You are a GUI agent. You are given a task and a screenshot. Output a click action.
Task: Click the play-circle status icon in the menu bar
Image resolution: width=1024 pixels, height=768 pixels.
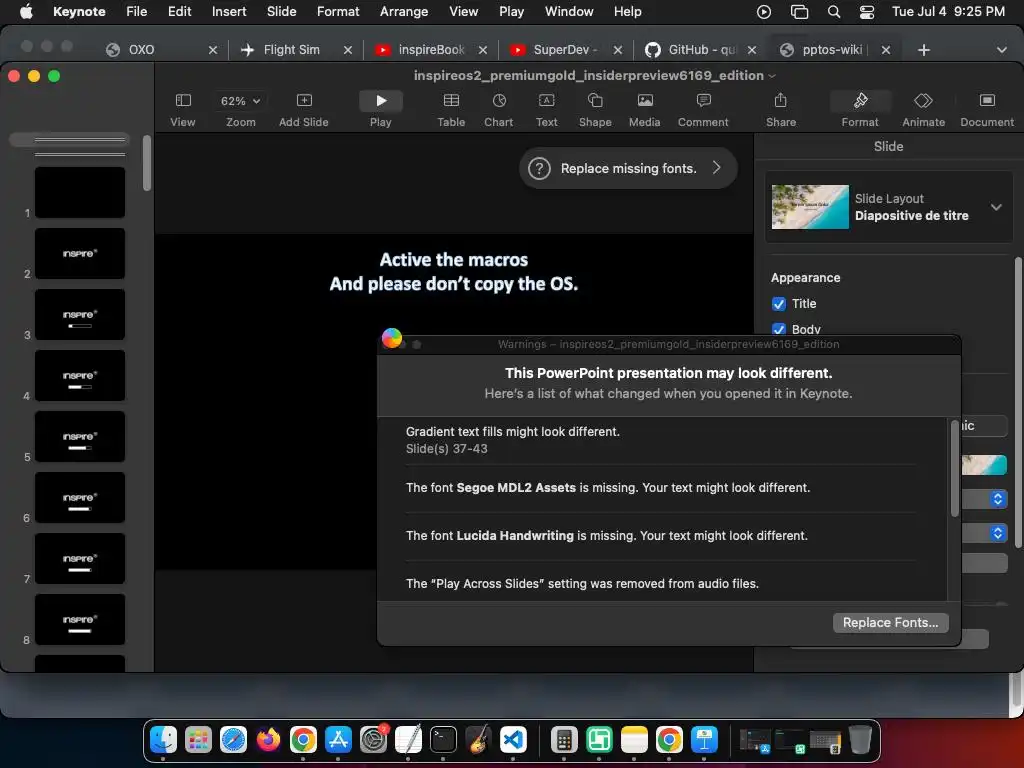[763, 12]
